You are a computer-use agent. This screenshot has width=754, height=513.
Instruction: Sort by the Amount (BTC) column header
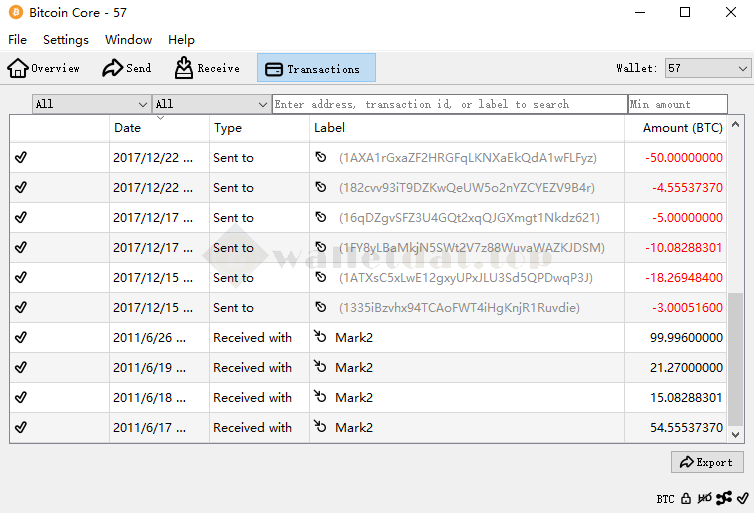pos(682,128)
